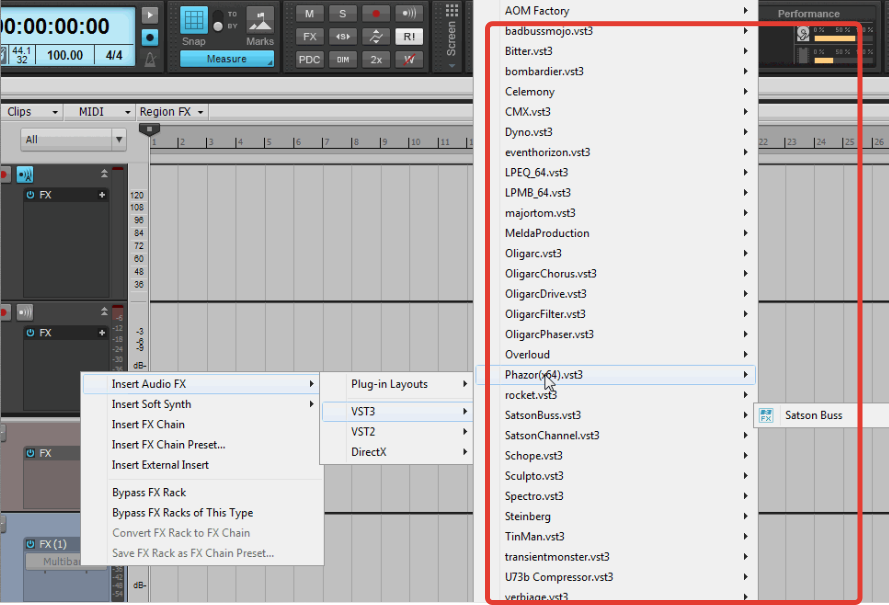
Task: Choose Insert FX Chain
Action: point(201,425)
